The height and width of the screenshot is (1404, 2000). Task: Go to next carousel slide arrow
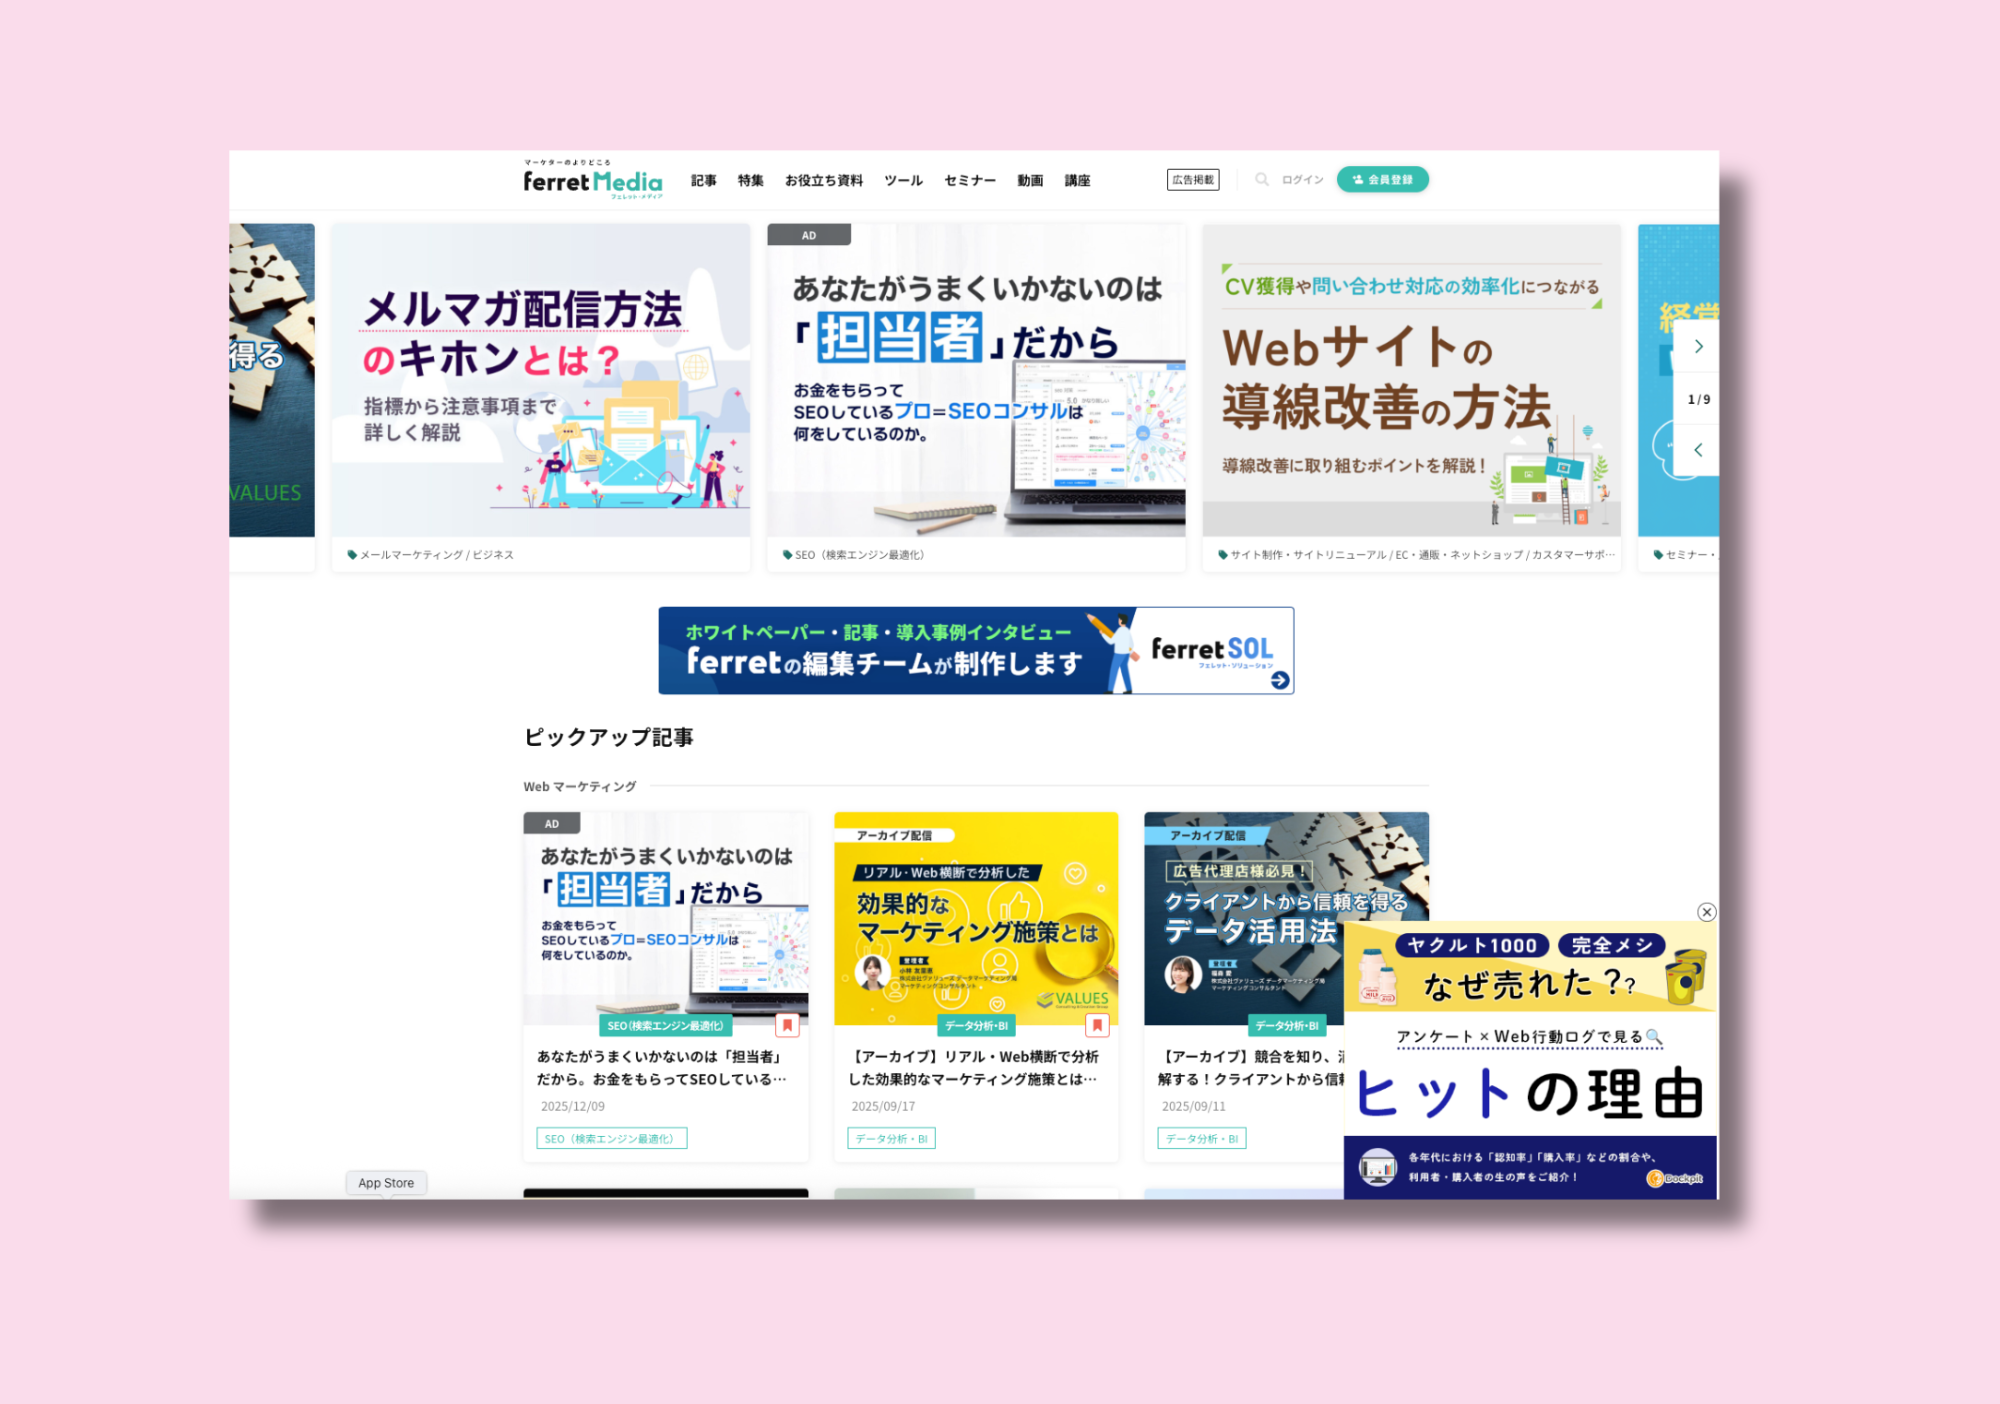1698,347
